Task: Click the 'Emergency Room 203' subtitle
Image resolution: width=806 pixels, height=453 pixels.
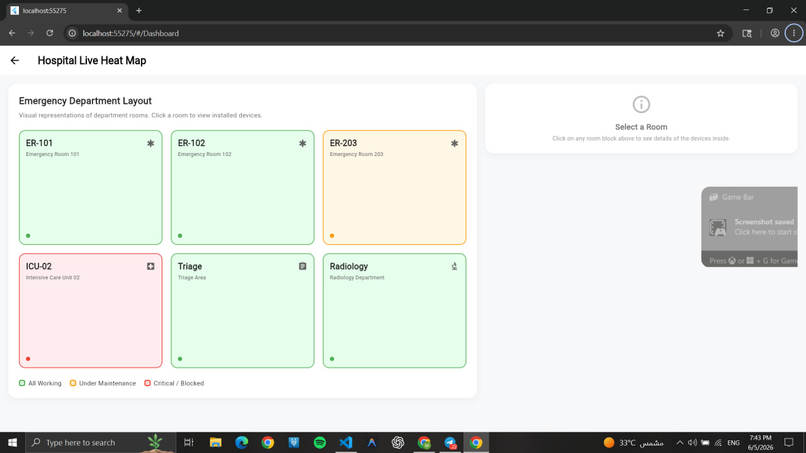Action: [356, 154]
